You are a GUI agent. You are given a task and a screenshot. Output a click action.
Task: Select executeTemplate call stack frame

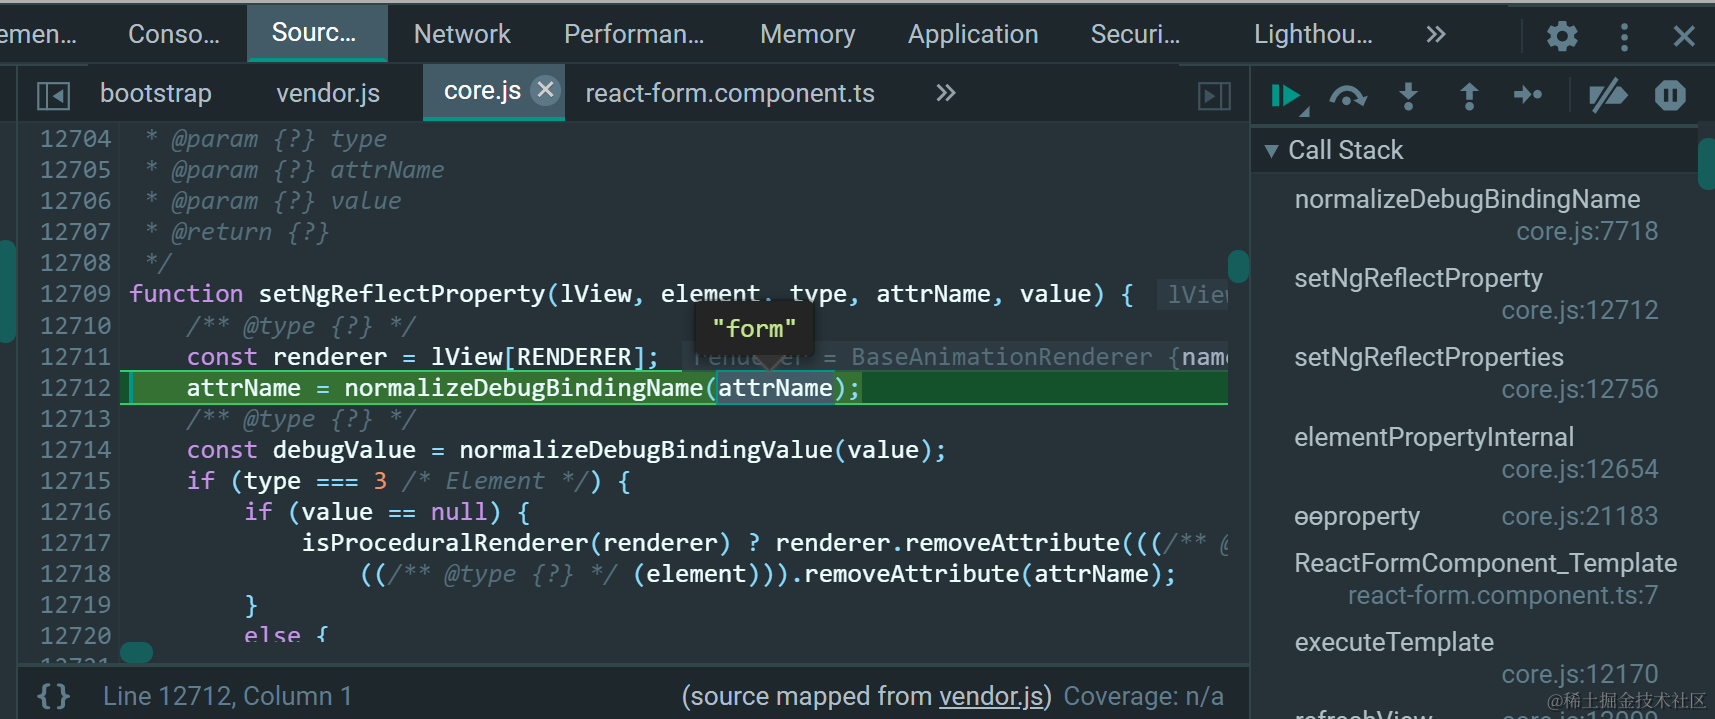(1476, 658)
